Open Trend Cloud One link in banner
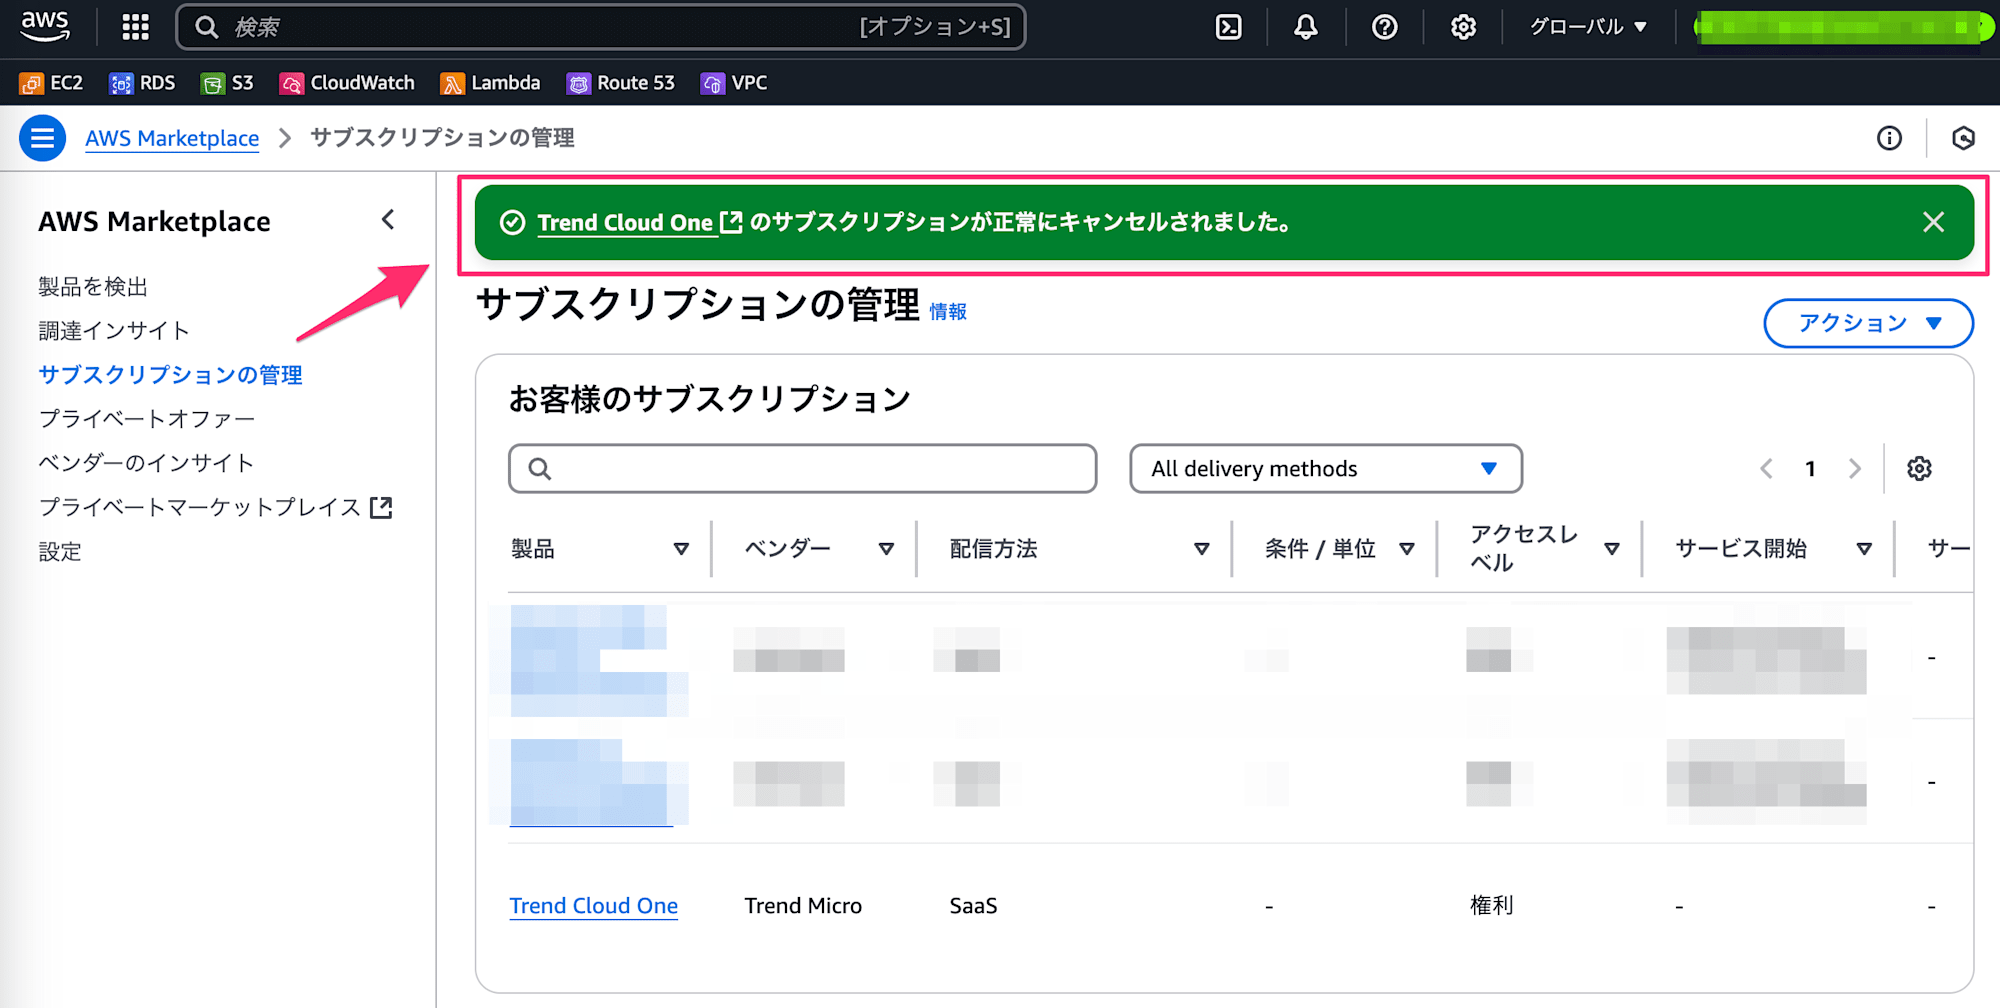This screenshot has width=2000, height=1008. pyautogui.click(x=639, y=222)
